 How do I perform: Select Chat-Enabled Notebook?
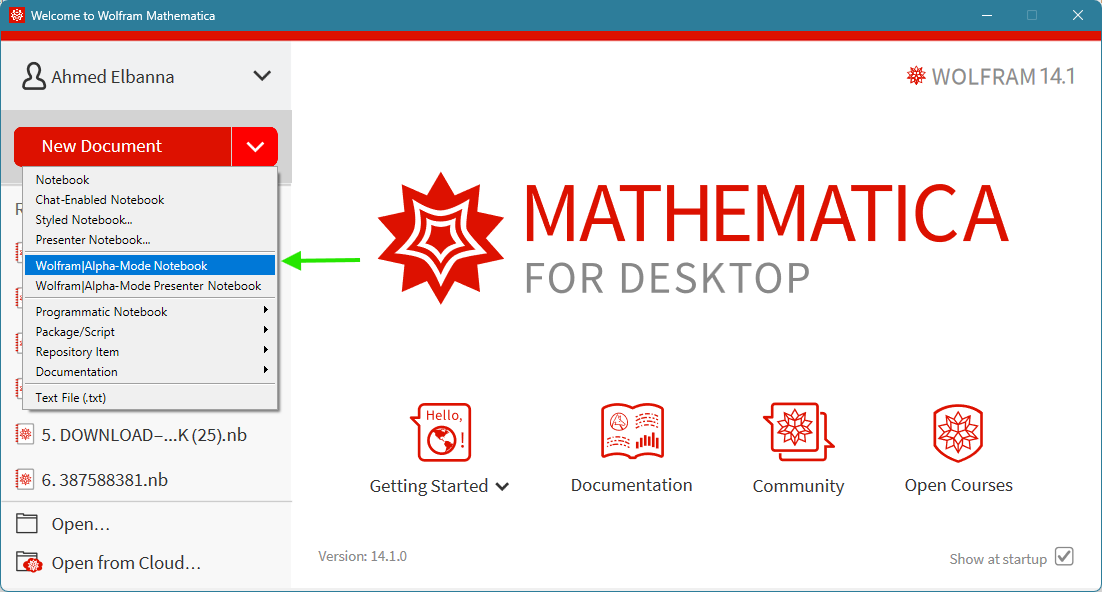click(x=150, y=200)
